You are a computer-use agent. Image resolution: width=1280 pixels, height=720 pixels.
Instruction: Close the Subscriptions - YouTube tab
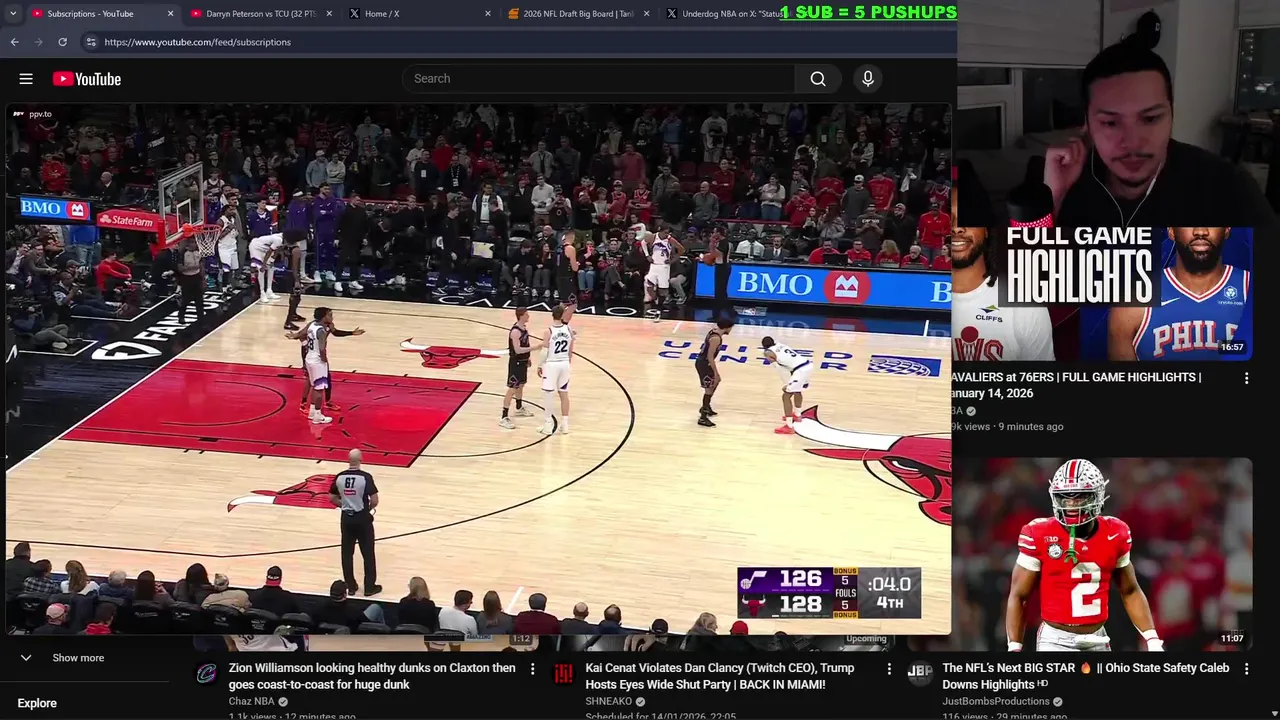[x=170, y=14]
